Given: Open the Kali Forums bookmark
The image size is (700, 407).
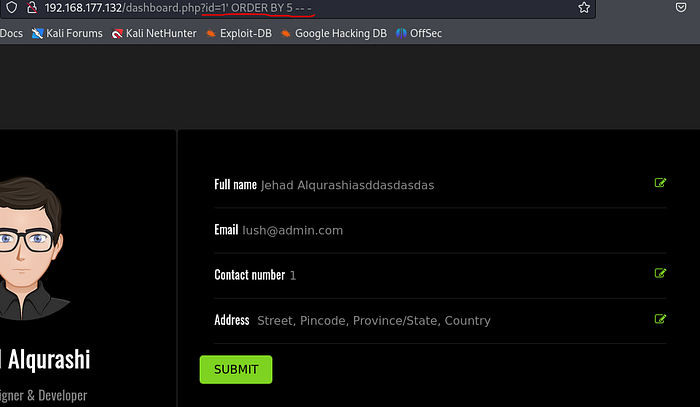Looking at the screenshot, I should [67, 33].
